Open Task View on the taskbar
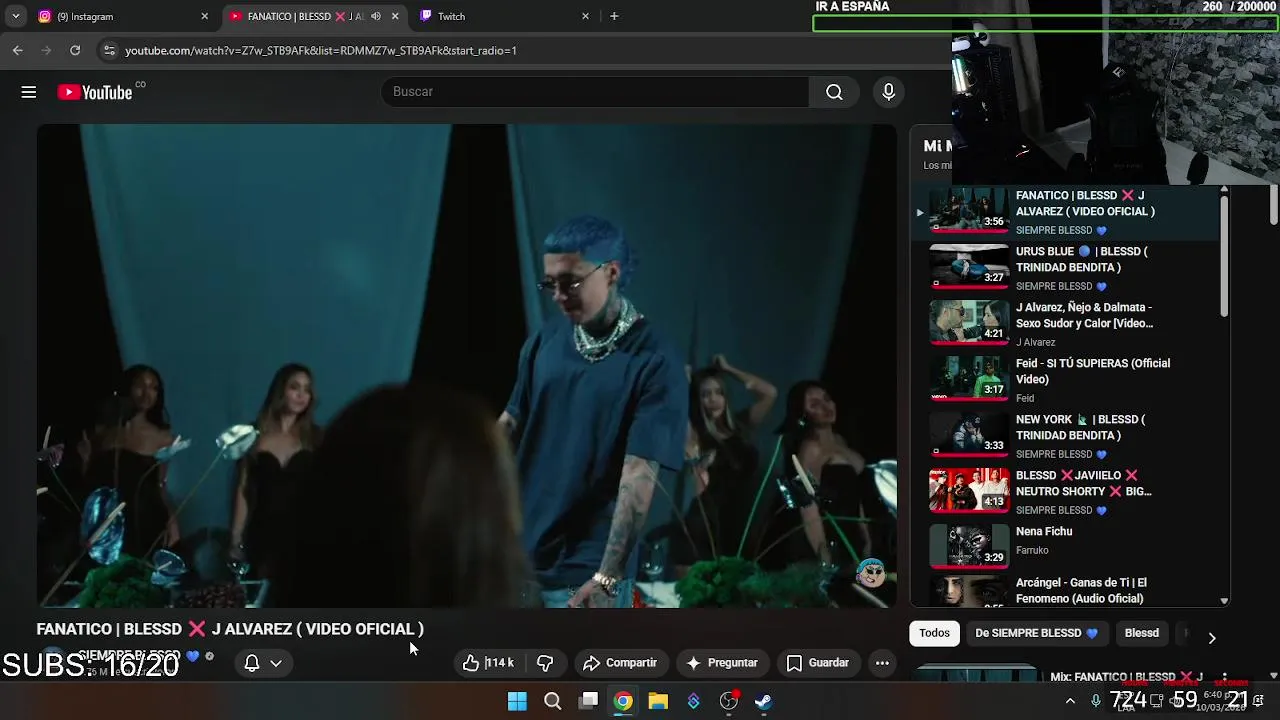 click(x=589, y=701)
